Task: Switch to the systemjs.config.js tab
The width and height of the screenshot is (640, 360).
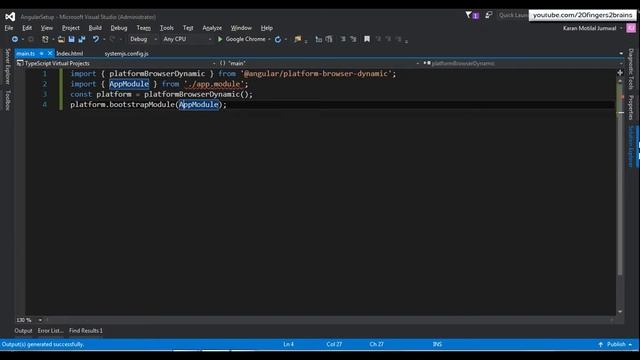Action: tap(127, 53)
